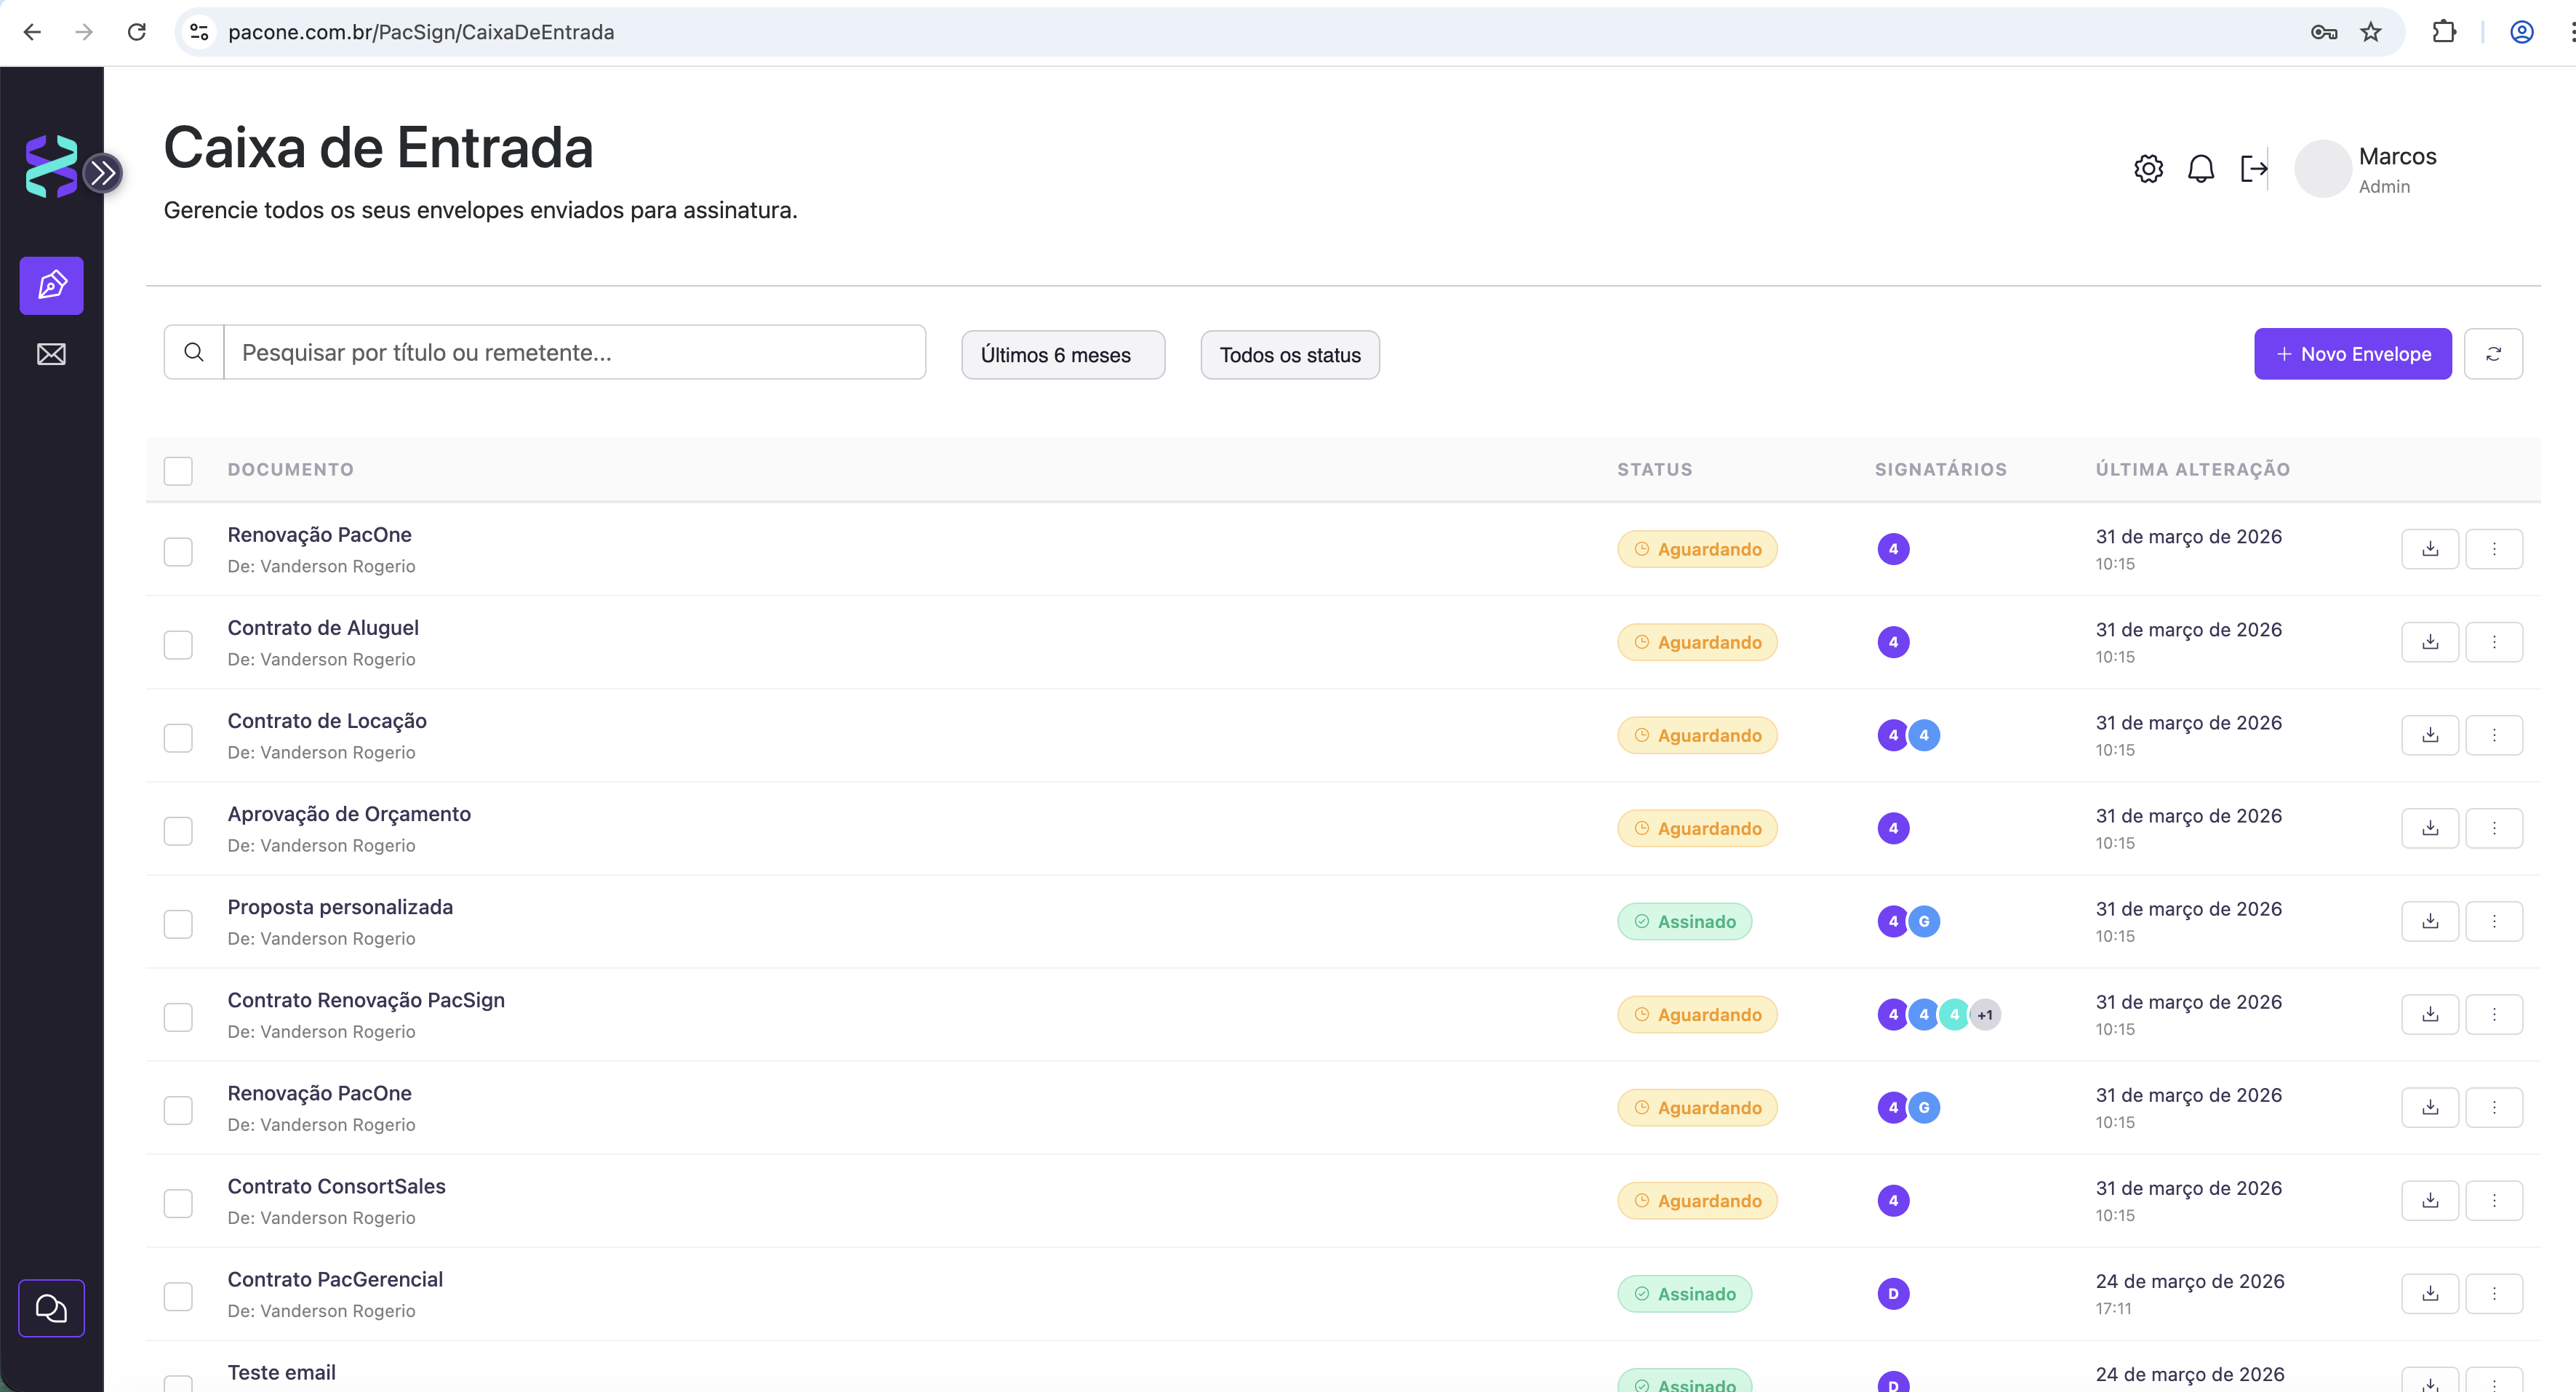Open the chat bubble icon in sidebar

pos(52,1308)
